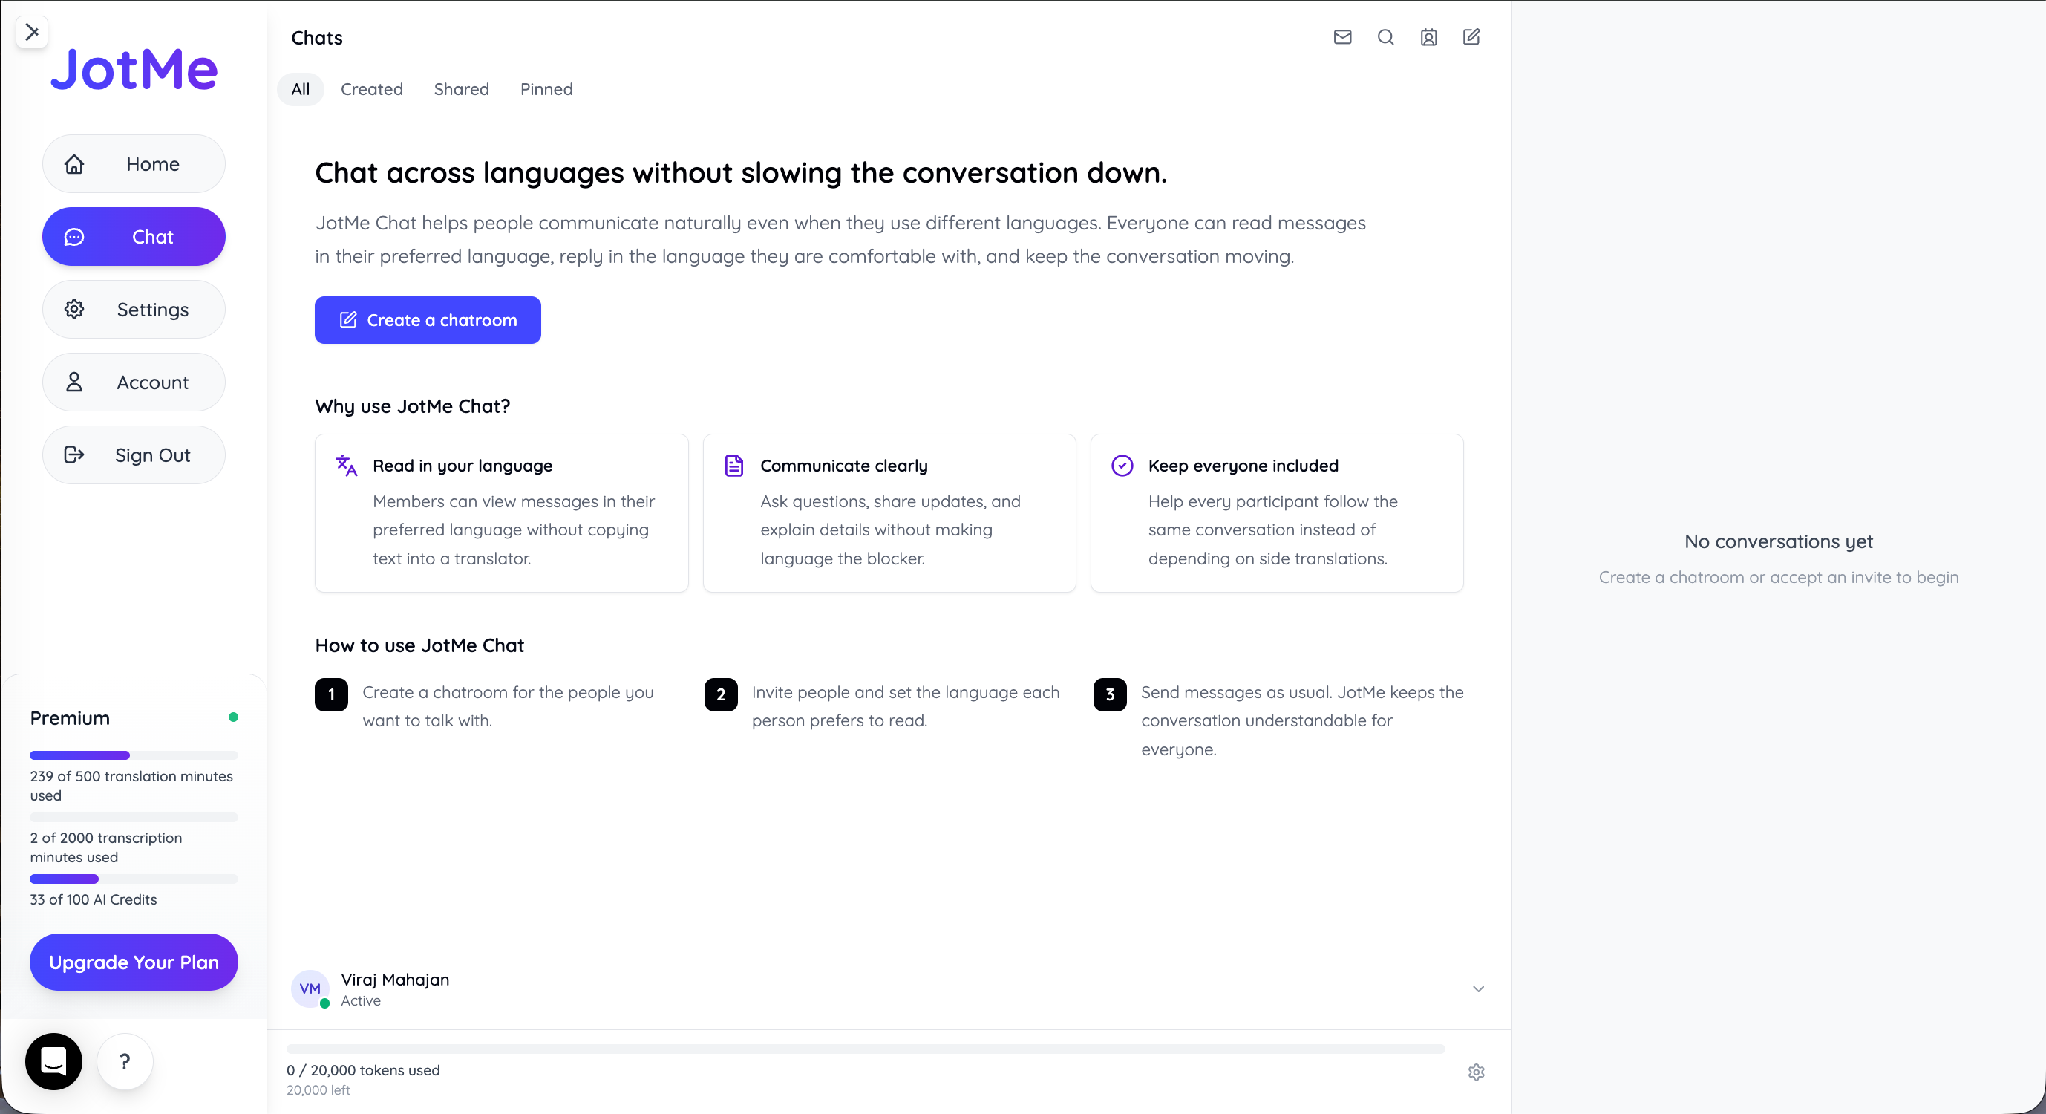Open the support chat widget icon
This screenshot has width=2046, height=1114.
pyautogui.click(x=54, y=1061)
